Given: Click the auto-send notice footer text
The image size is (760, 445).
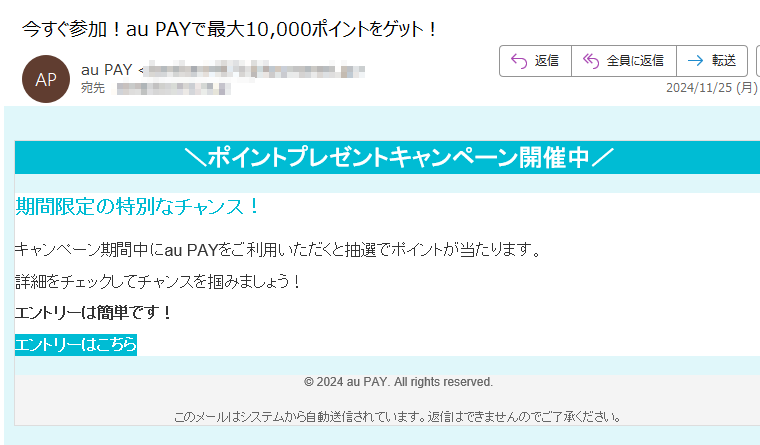Looking at the screenshot, I should [x=397, y=417].
